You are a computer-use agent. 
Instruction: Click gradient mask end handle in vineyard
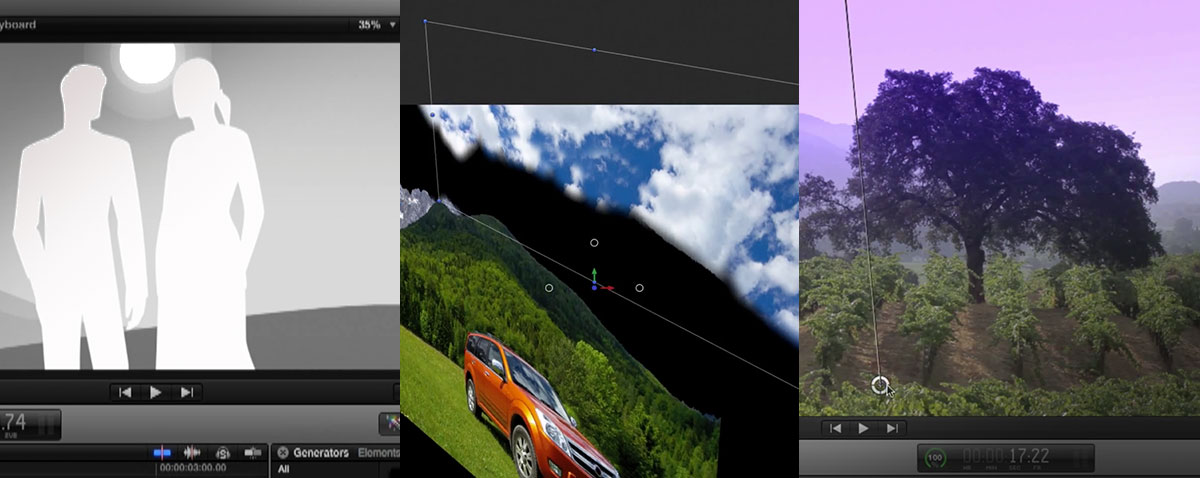[x=879, y=385]
